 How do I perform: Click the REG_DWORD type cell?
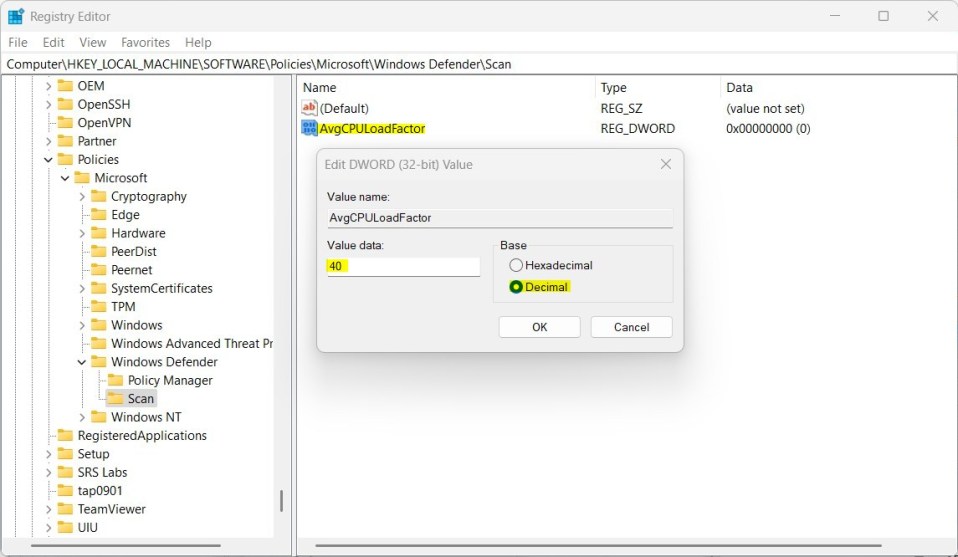pyautogui.click(x=637, y=128)
